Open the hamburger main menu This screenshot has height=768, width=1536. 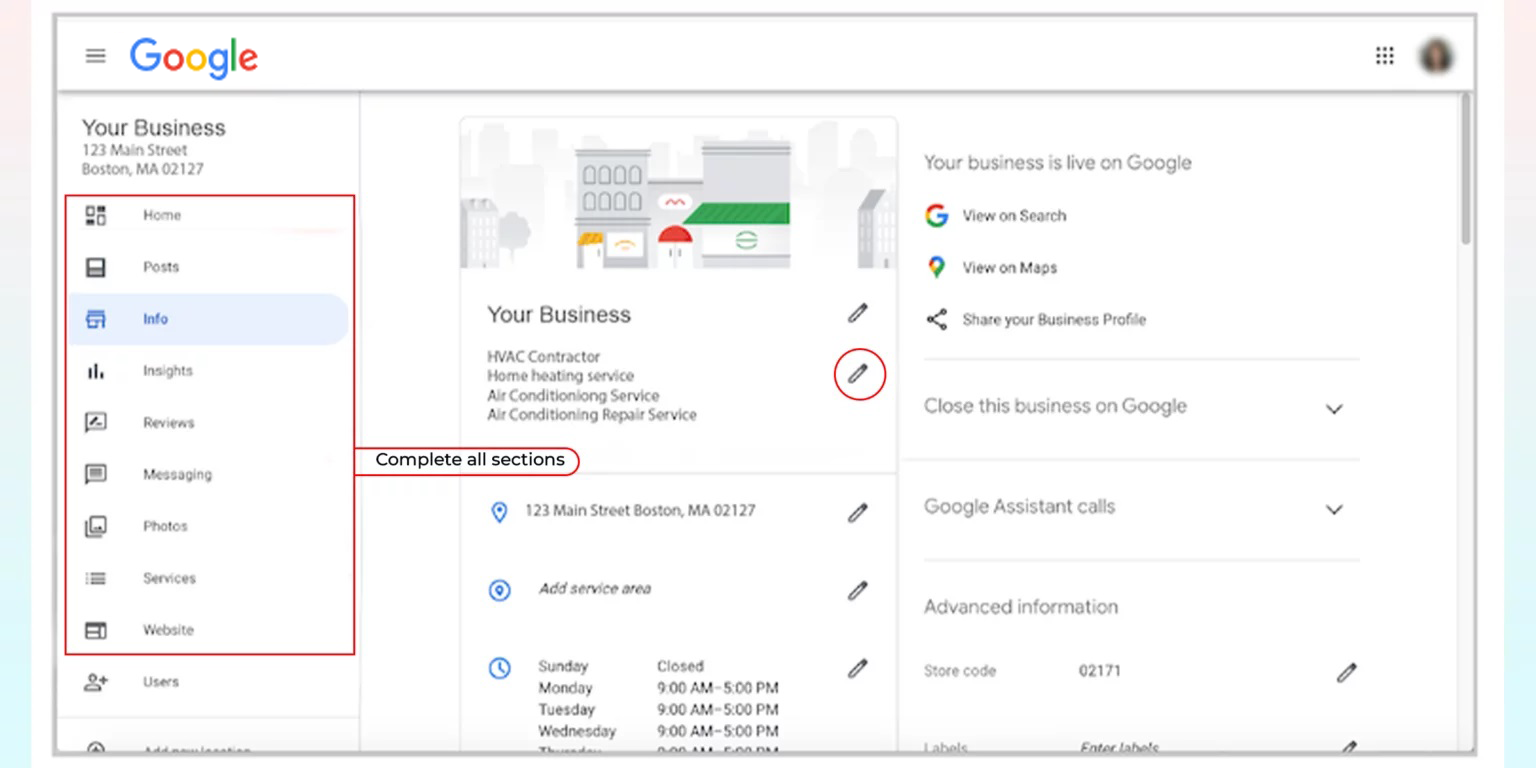tap(95, 56)
